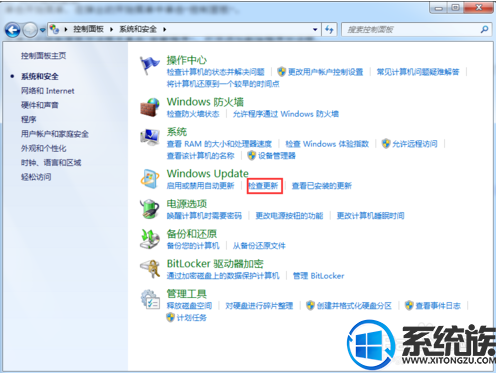Viewport: 496px width, 373px height.
Task: Open the 系统 heading link
Action: (177, 132)
